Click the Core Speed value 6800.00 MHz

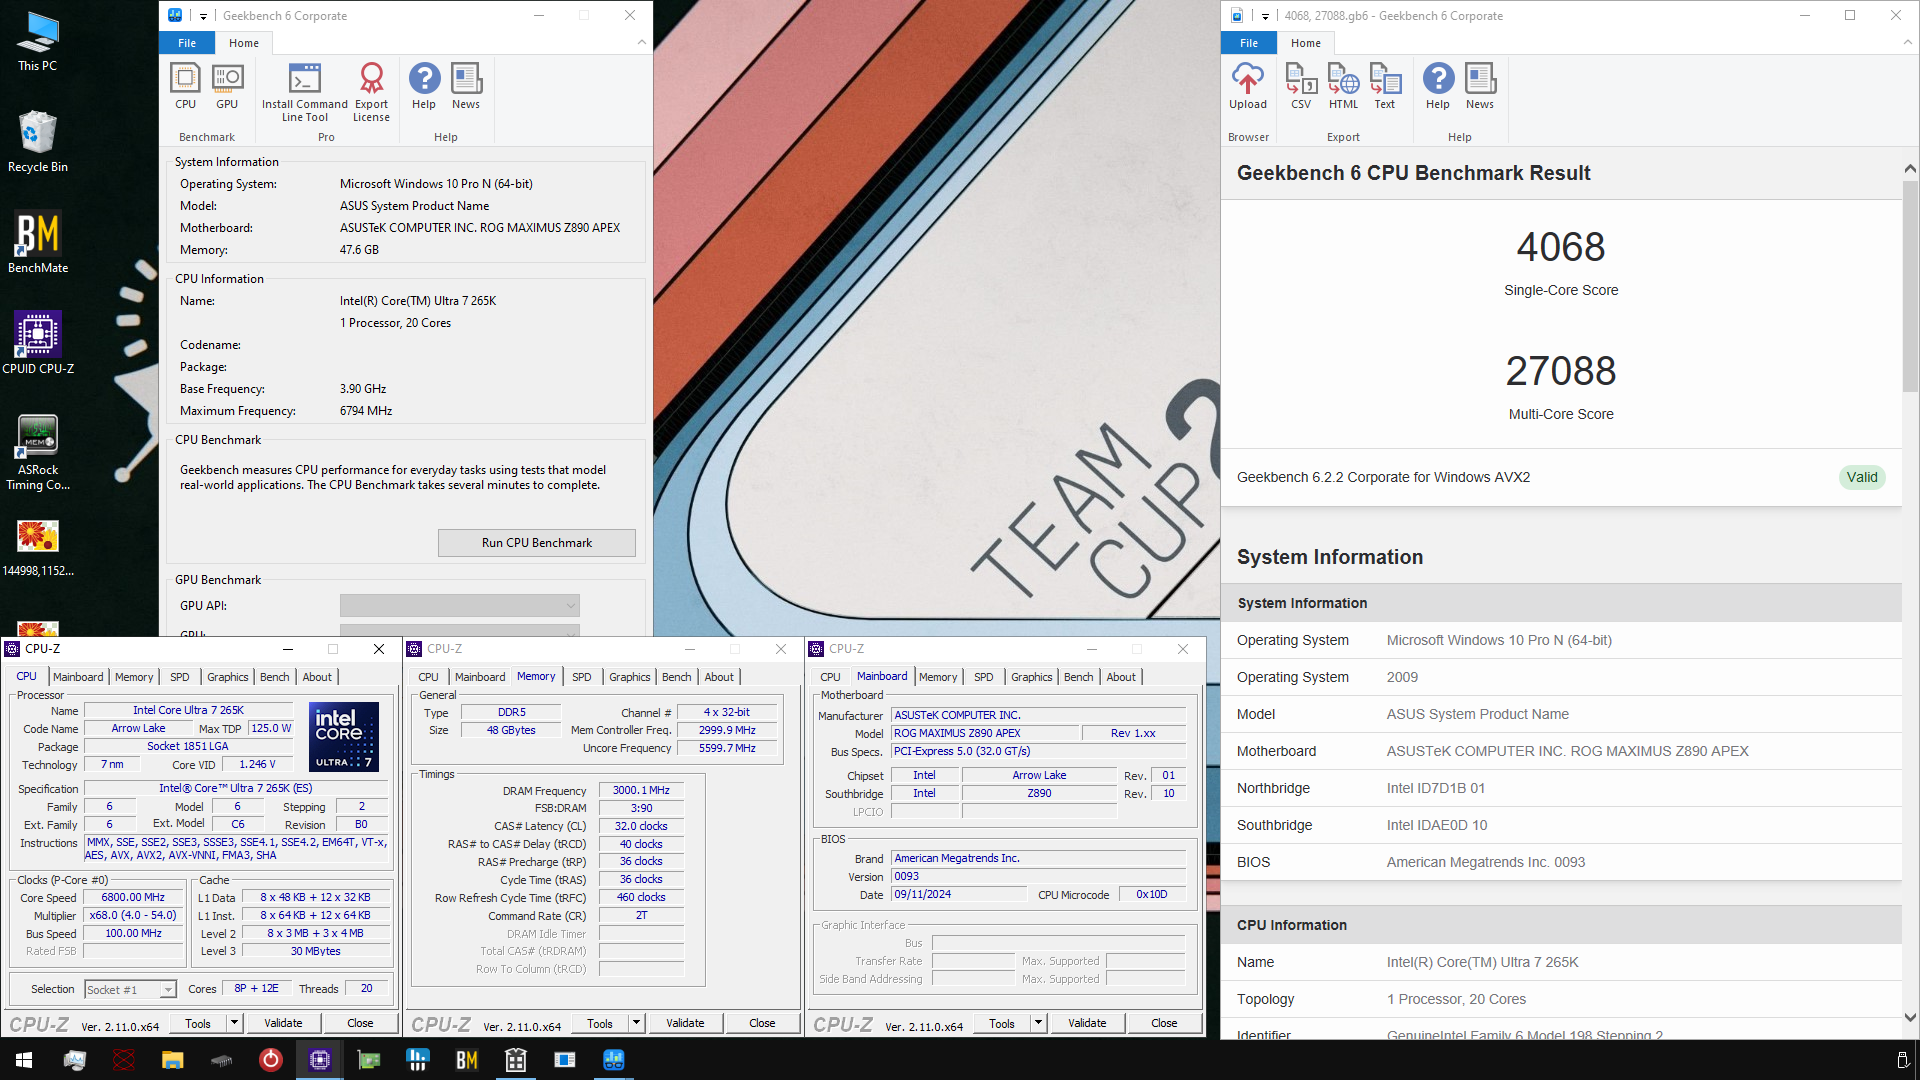133,898
